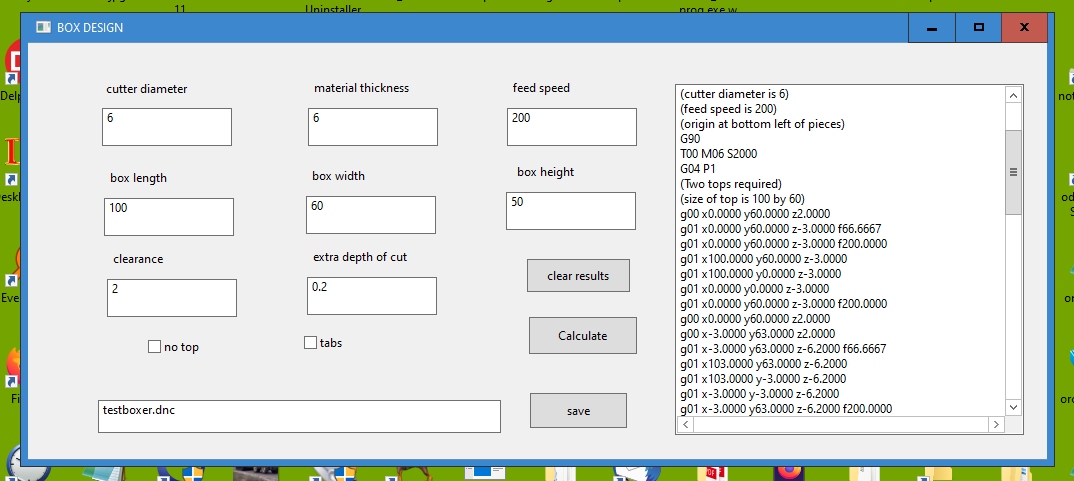The image size is (1074, 481).
Task: Click the clearance value field
Action: (x=171, y=298)
